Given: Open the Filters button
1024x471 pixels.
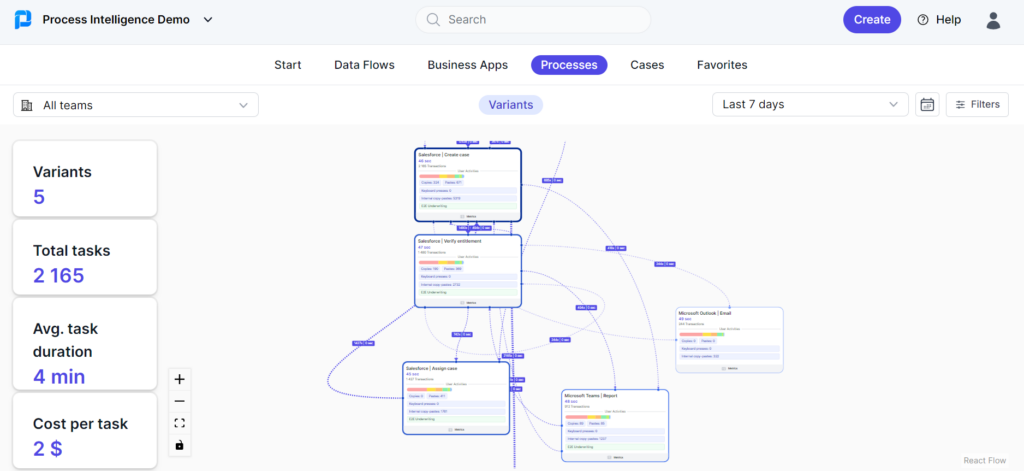Looking at the screenshot, I should coord(977,105).
